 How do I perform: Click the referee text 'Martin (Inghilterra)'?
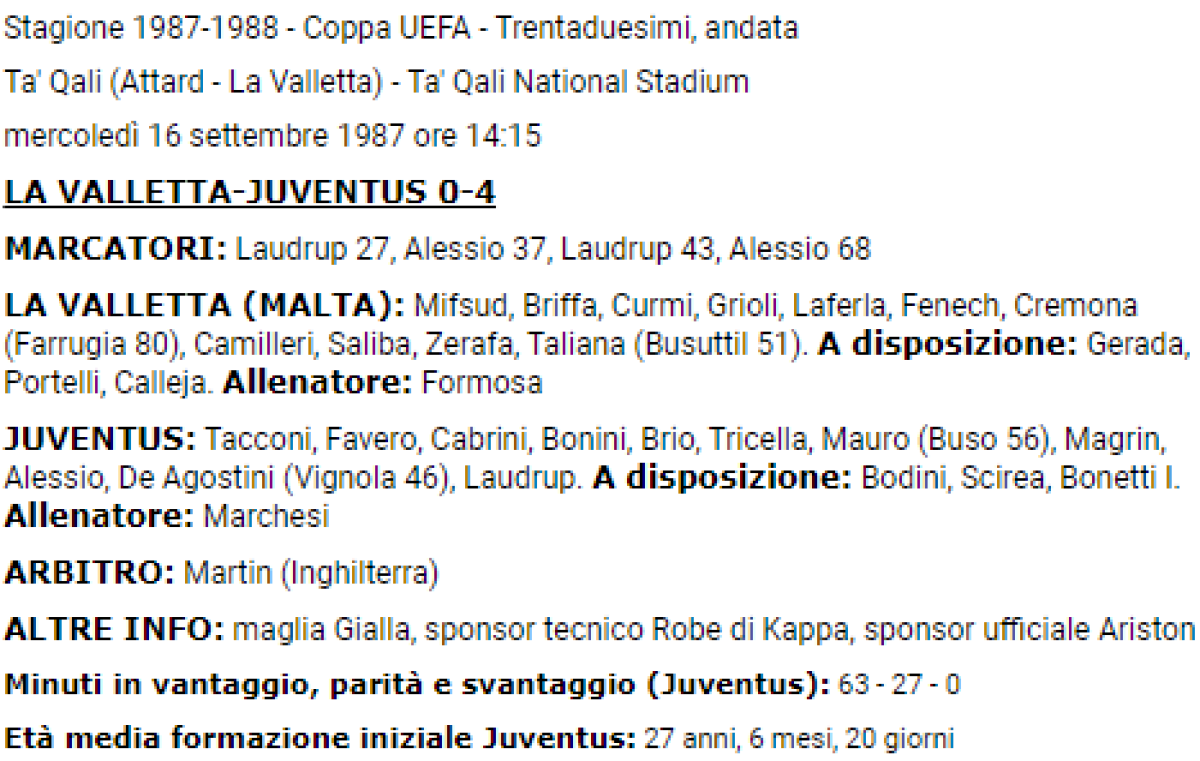(x=311, y=574)
